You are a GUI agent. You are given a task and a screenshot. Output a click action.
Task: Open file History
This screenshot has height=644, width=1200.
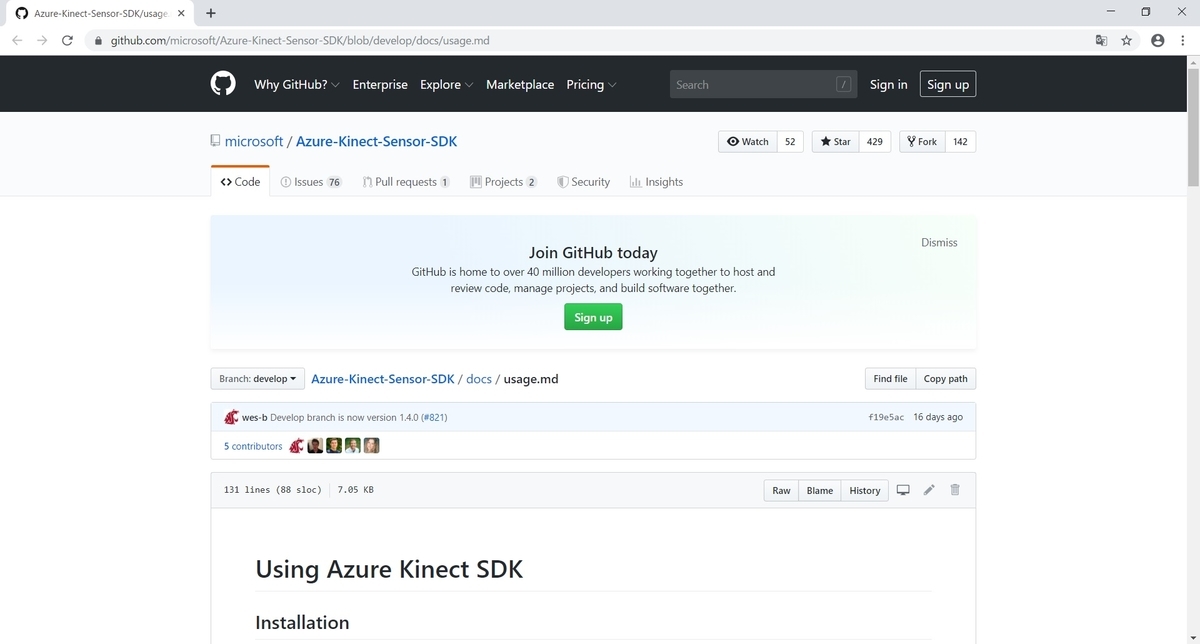pos(865,490)
